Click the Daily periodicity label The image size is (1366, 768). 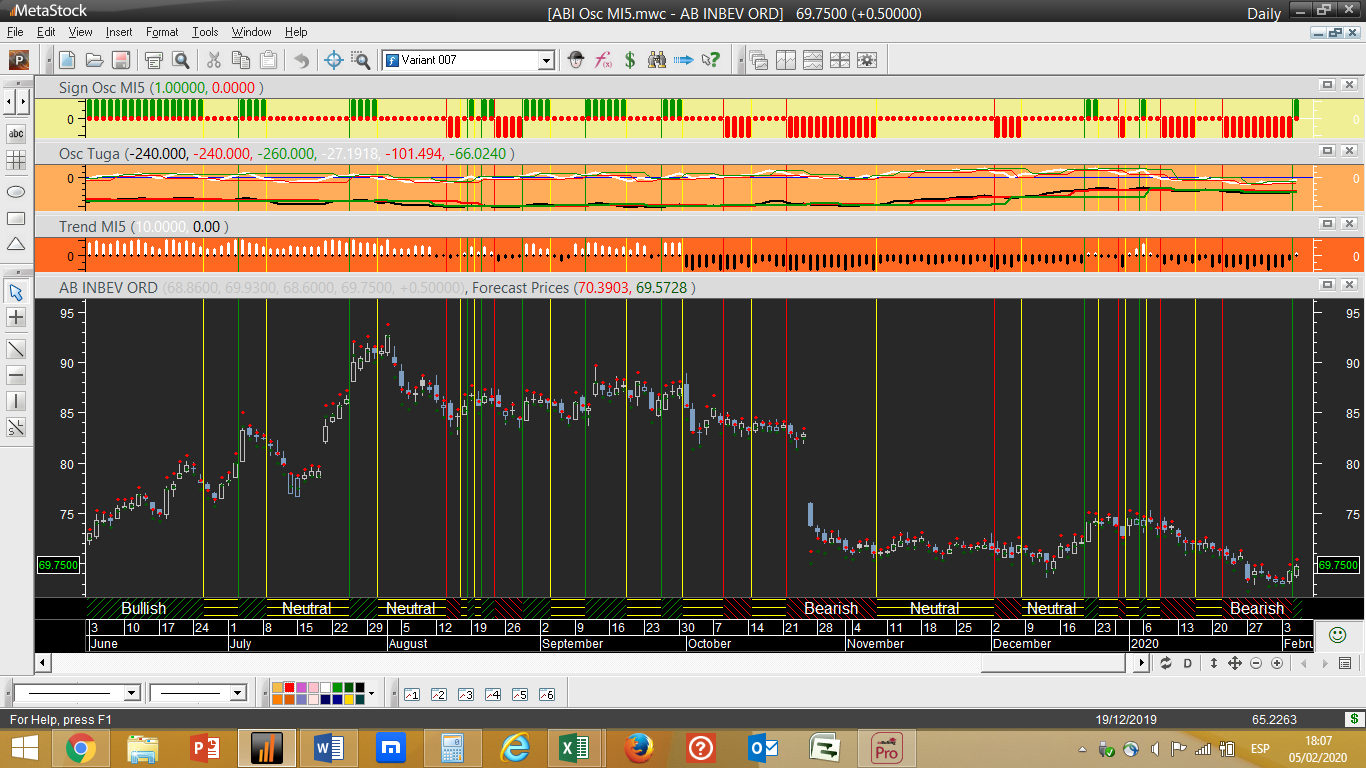1264,13
